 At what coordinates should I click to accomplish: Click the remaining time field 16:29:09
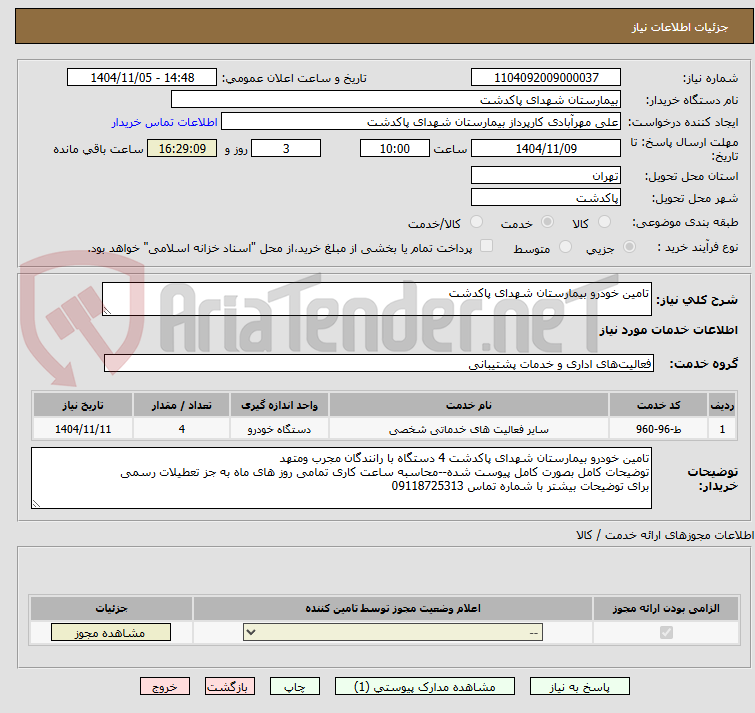pos(182,148)
